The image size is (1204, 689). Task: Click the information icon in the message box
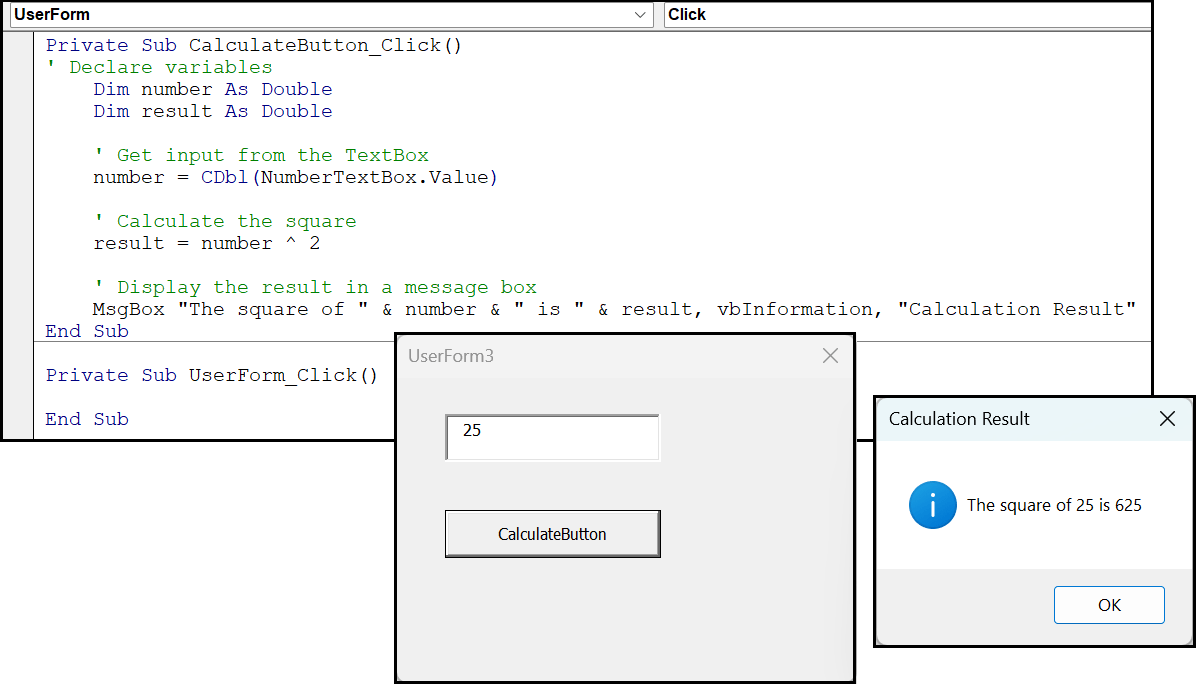click(932, 505)
